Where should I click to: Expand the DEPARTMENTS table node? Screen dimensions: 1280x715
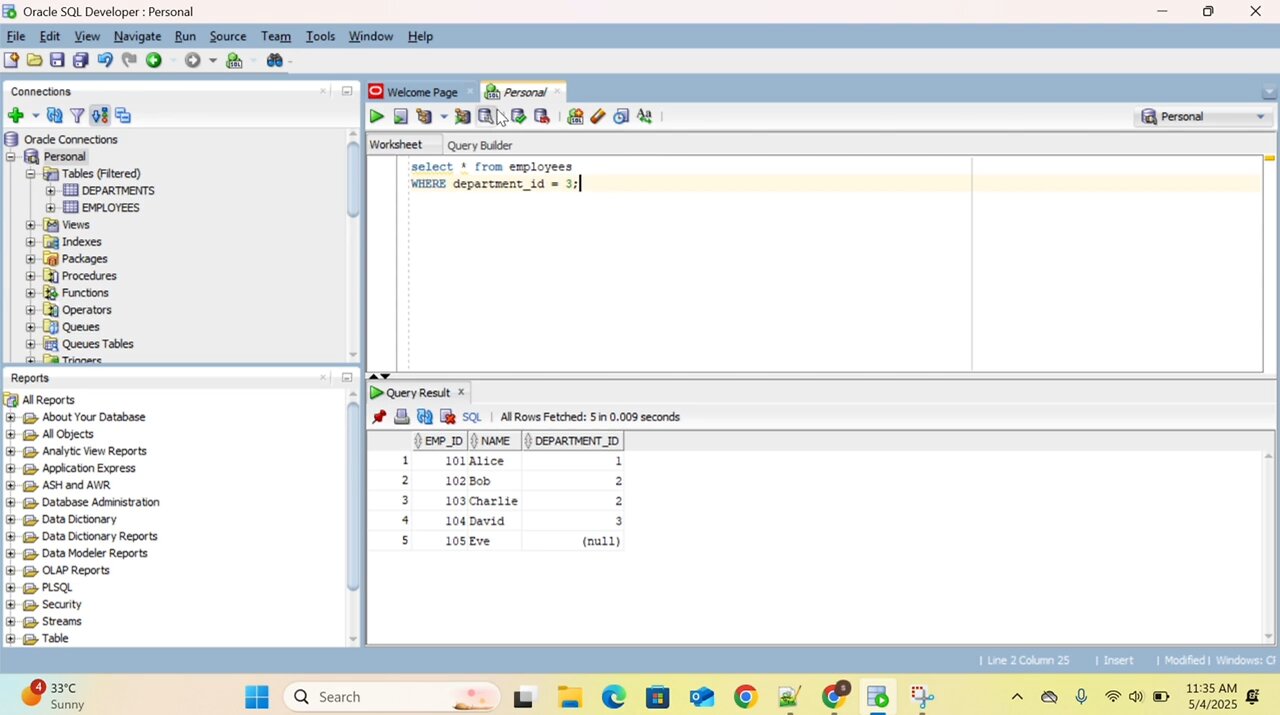tap(50, 191)
